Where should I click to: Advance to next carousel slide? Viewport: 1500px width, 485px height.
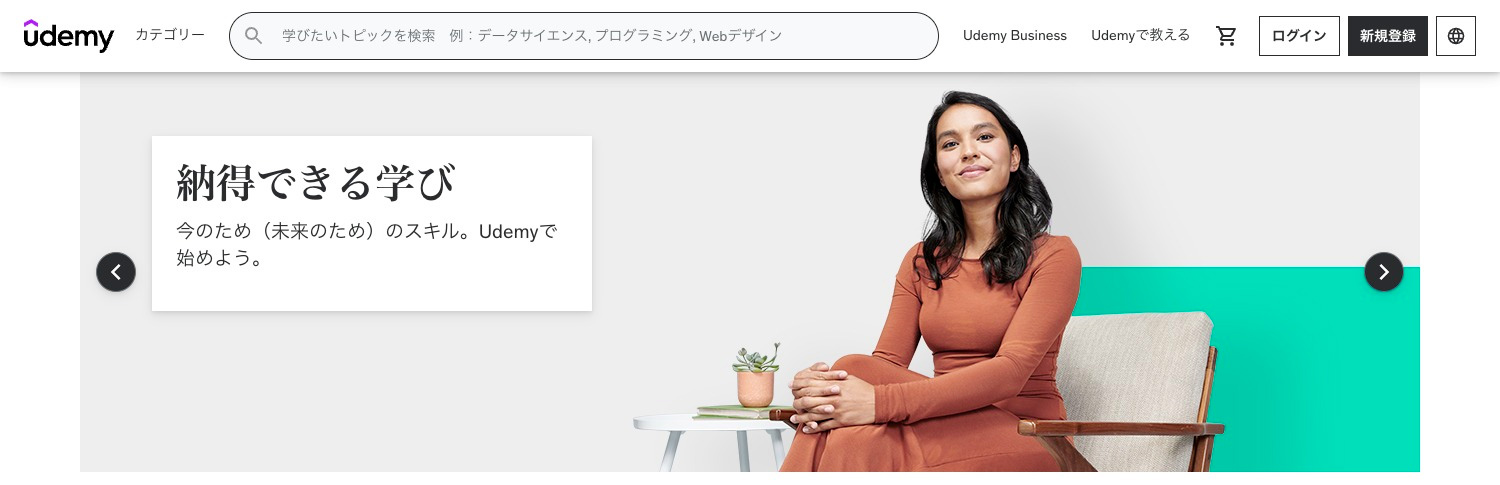tap(1384, 272)
